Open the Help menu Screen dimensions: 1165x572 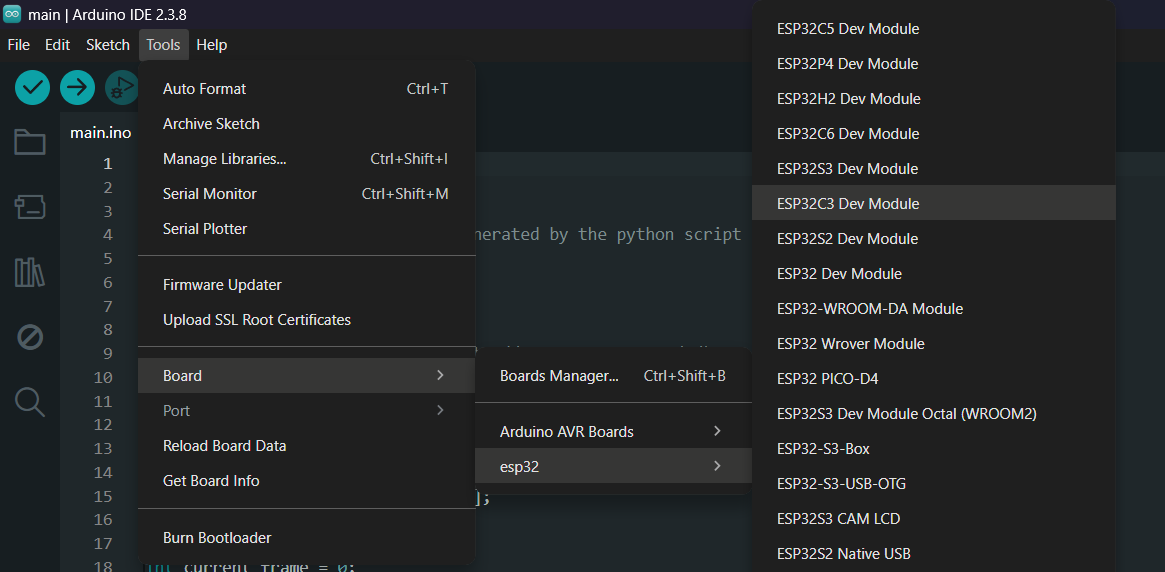212,45
